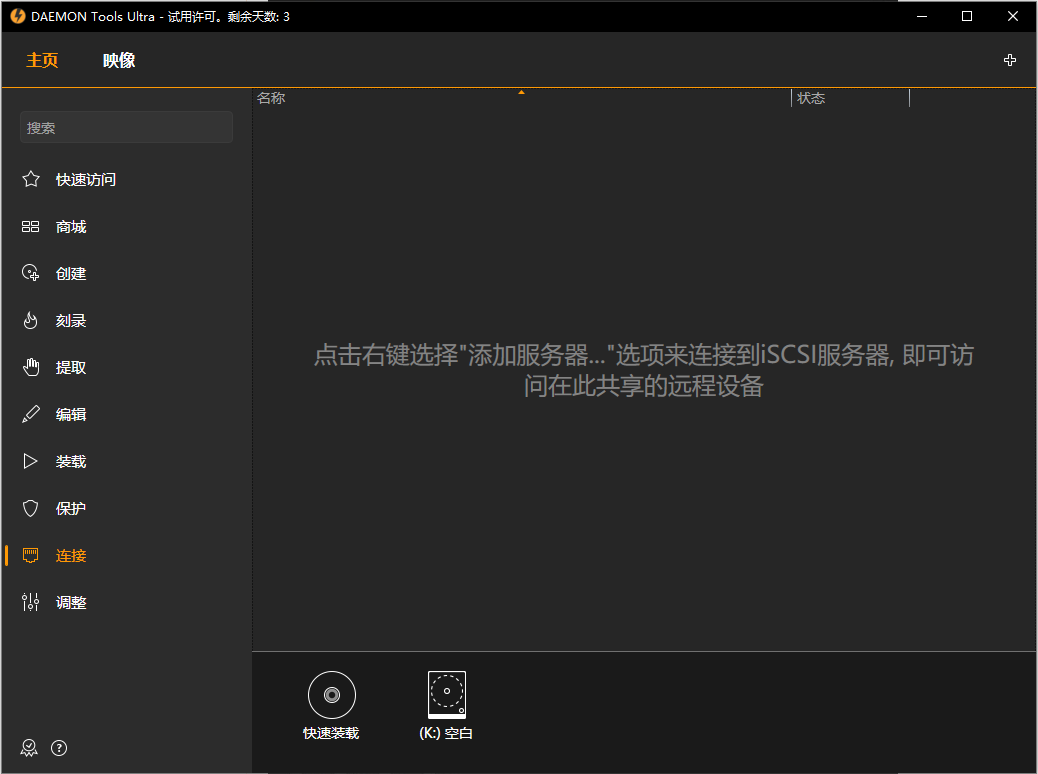Switch to the 主页 tab

point(42,60)
